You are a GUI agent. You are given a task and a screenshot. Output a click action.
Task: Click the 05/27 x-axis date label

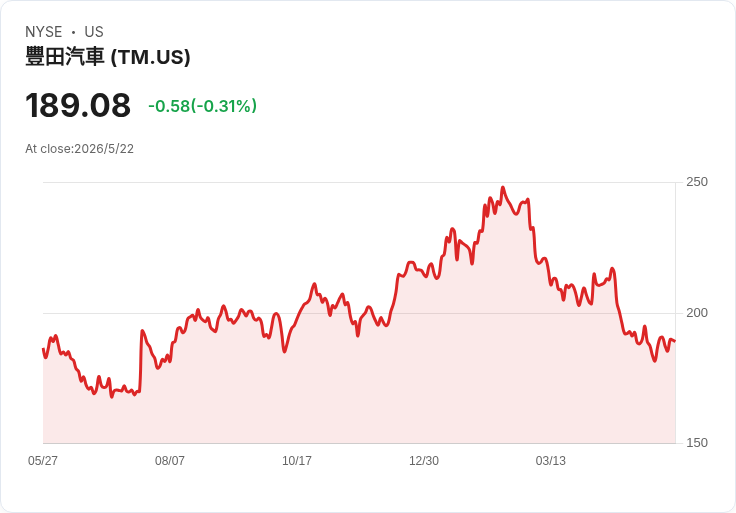pos(43,460)
